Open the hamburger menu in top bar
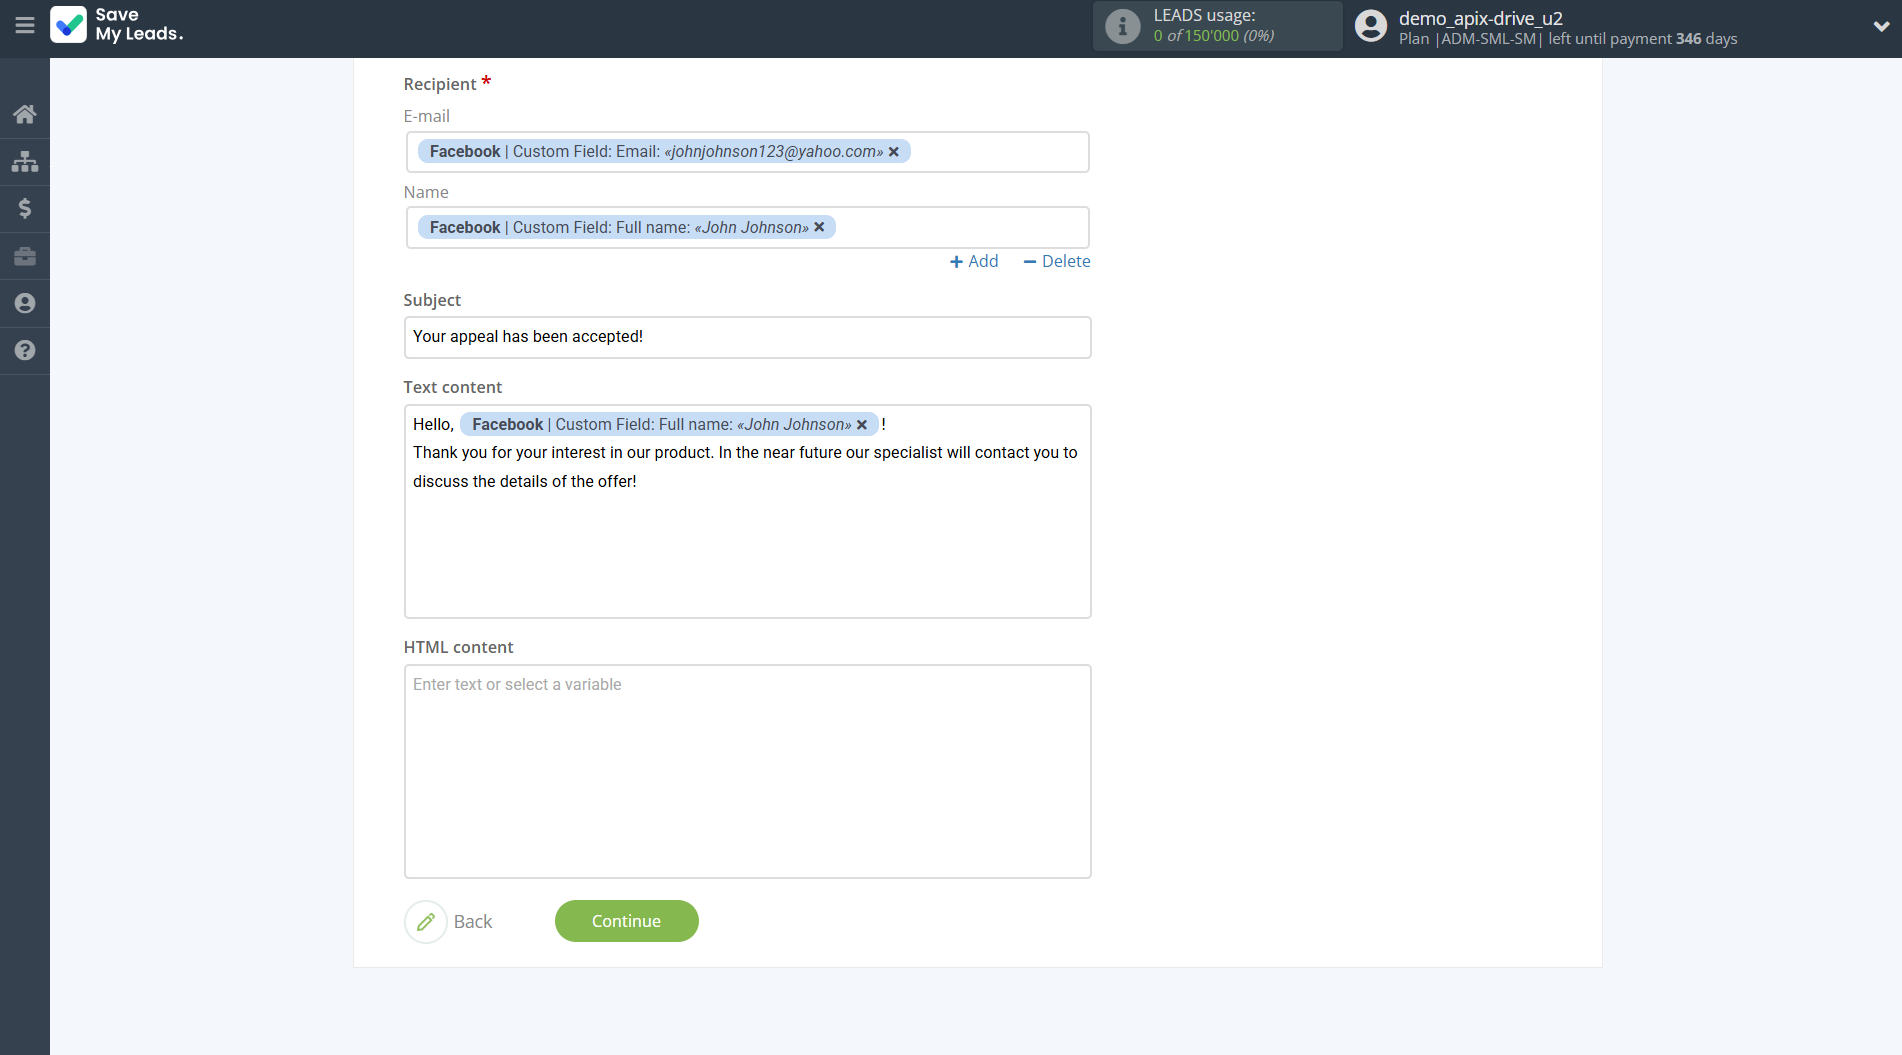 (x=25, y=26)
